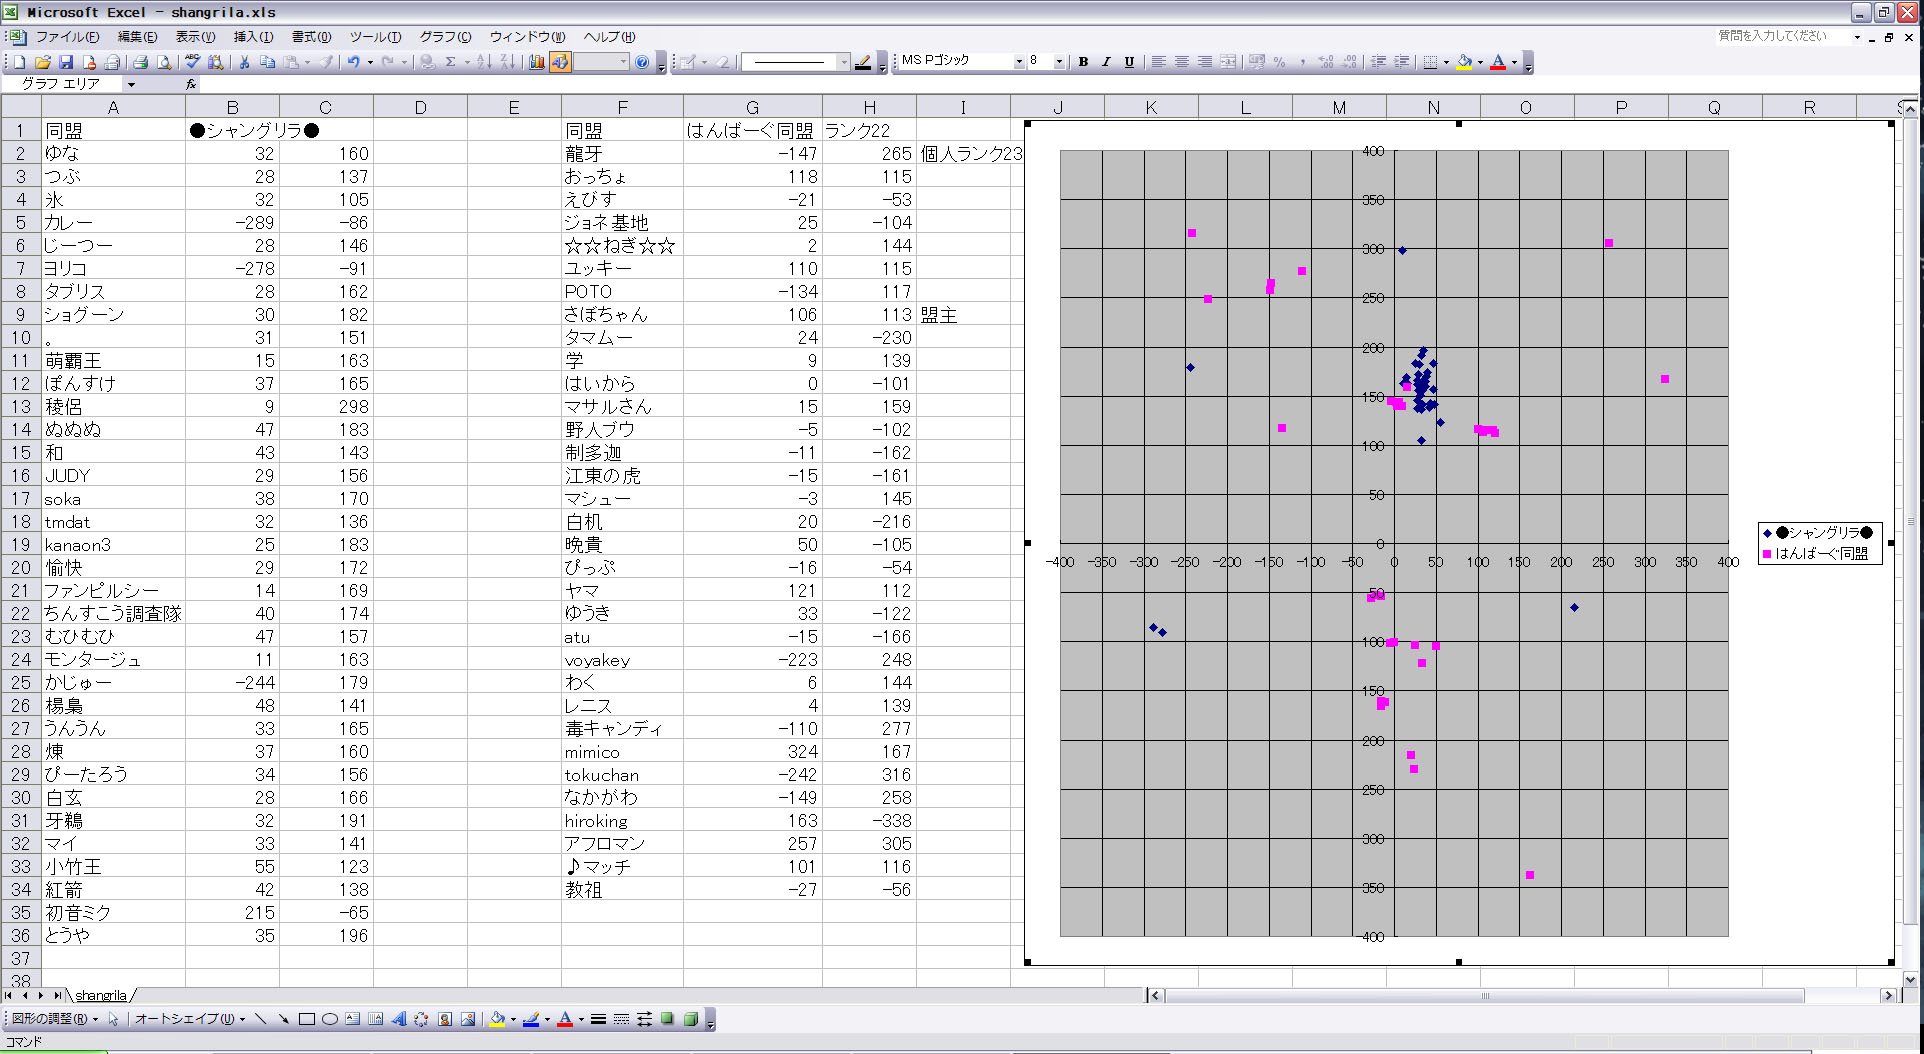
Task: Click the Print icon in the toolbar
Action: [140, 62]
